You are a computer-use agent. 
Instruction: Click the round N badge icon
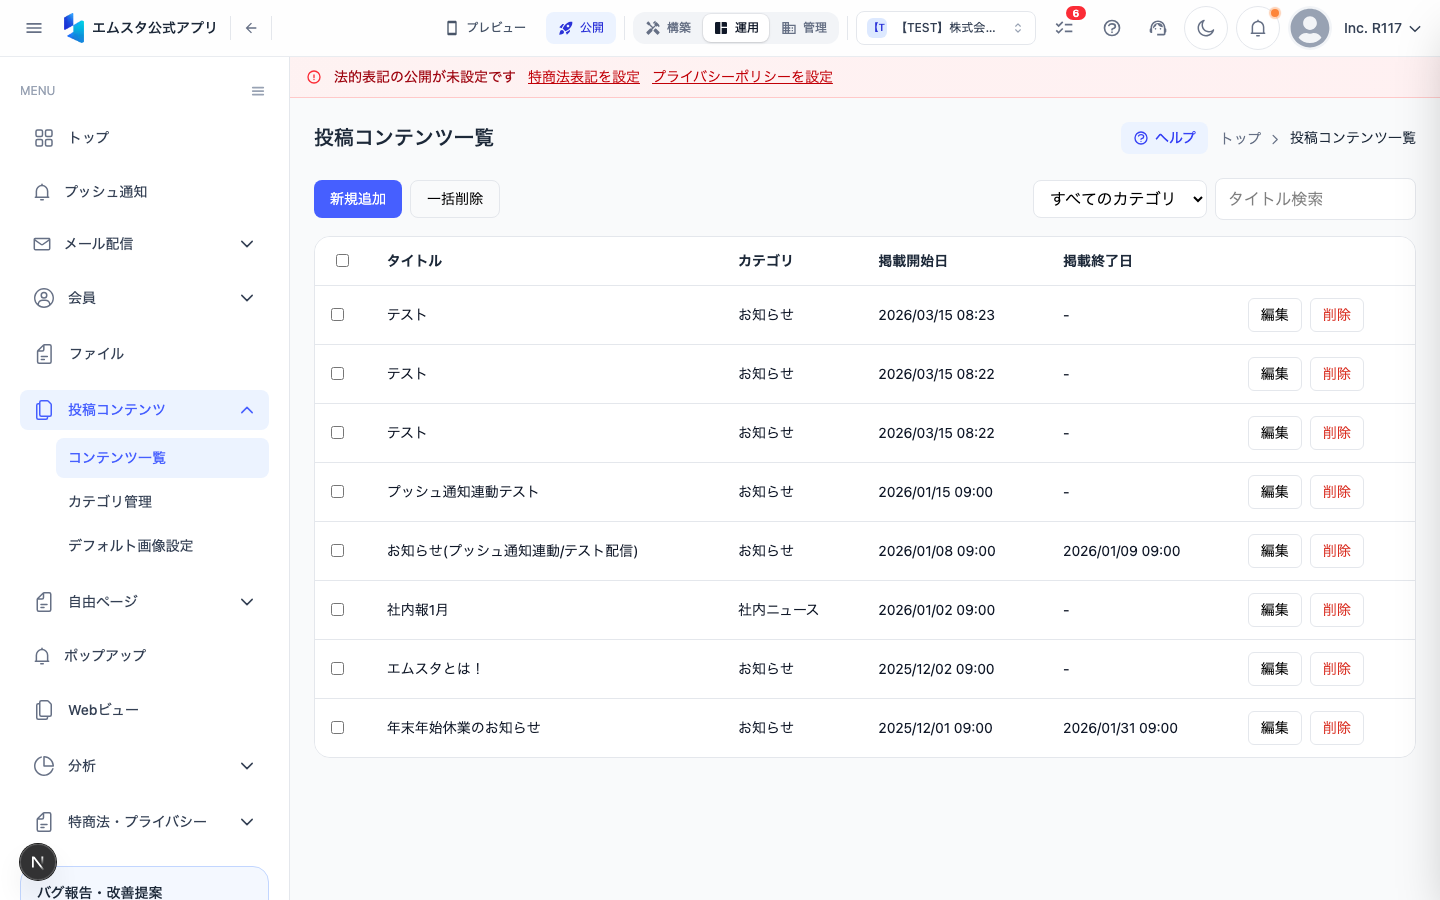point(38,862)
